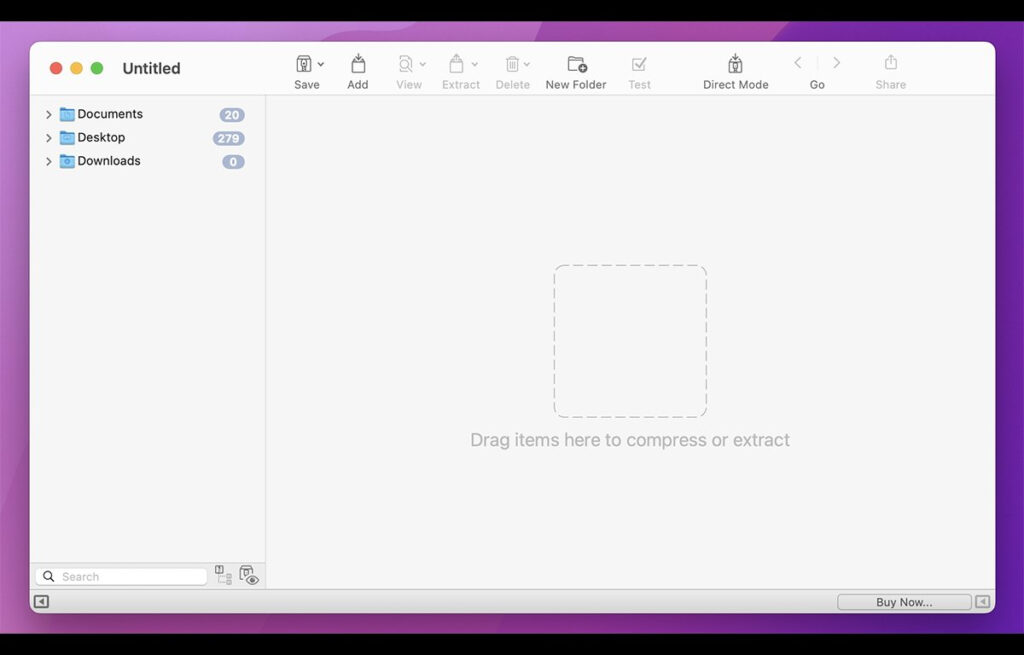Click the Save archive icon
This screenshot has width=1024, height=655.
point(304,64)
